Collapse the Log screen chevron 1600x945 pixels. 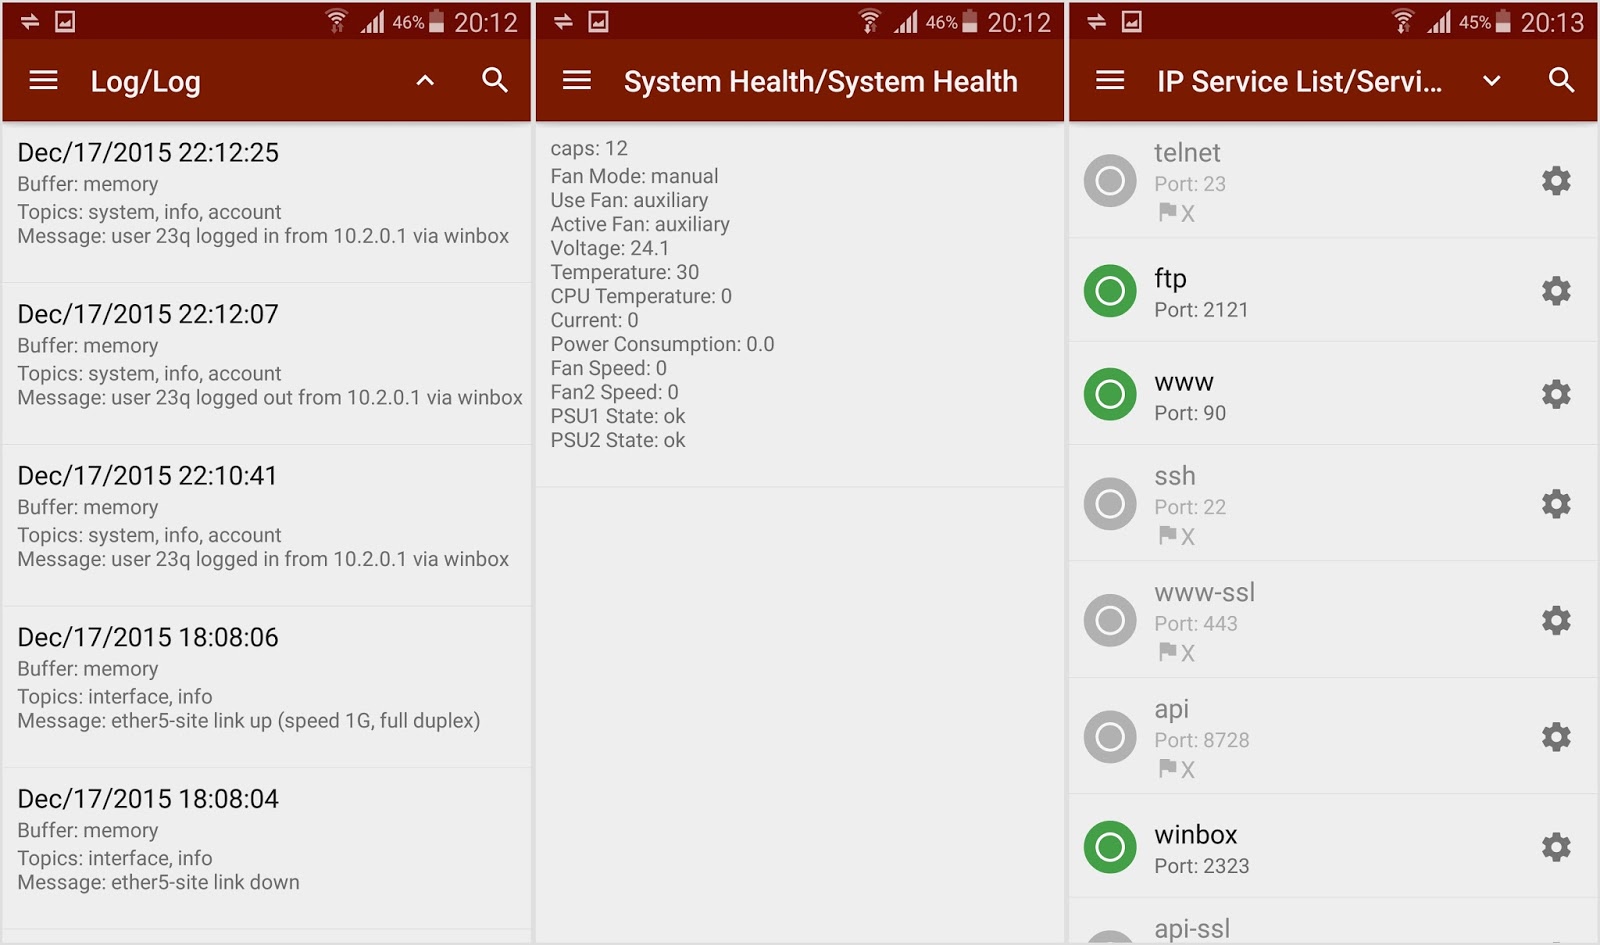(x=425, y=81)
